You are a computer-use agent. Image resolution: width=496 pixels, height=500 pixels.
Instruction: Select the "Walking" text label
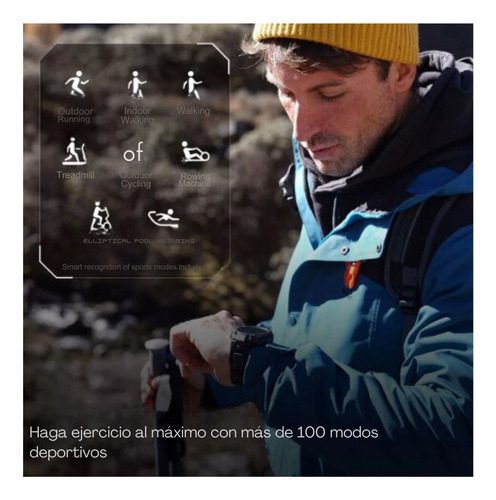tap(193, 111)
